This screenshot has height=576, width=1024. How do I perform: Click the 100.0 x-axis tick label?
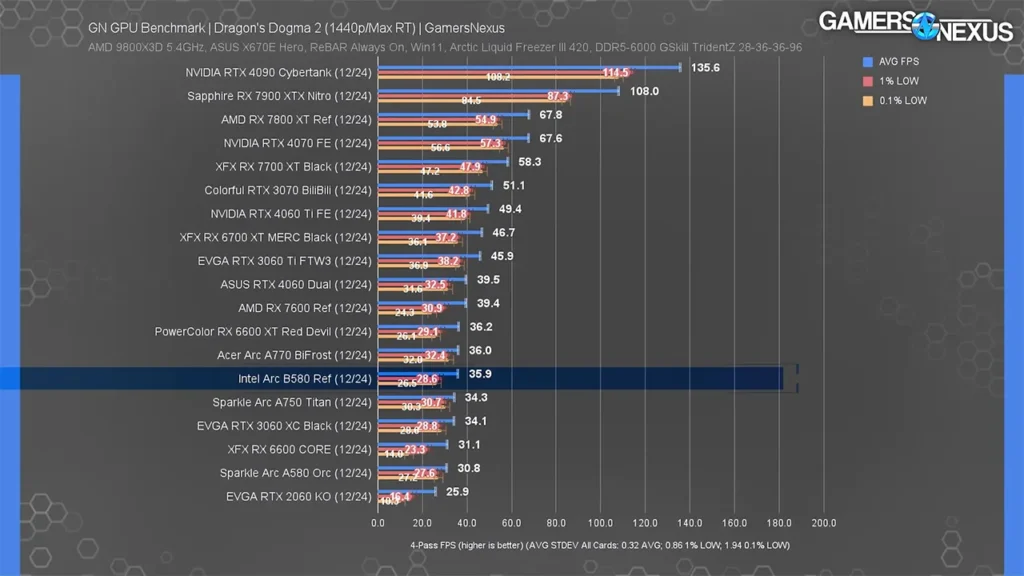coord(600,523)
